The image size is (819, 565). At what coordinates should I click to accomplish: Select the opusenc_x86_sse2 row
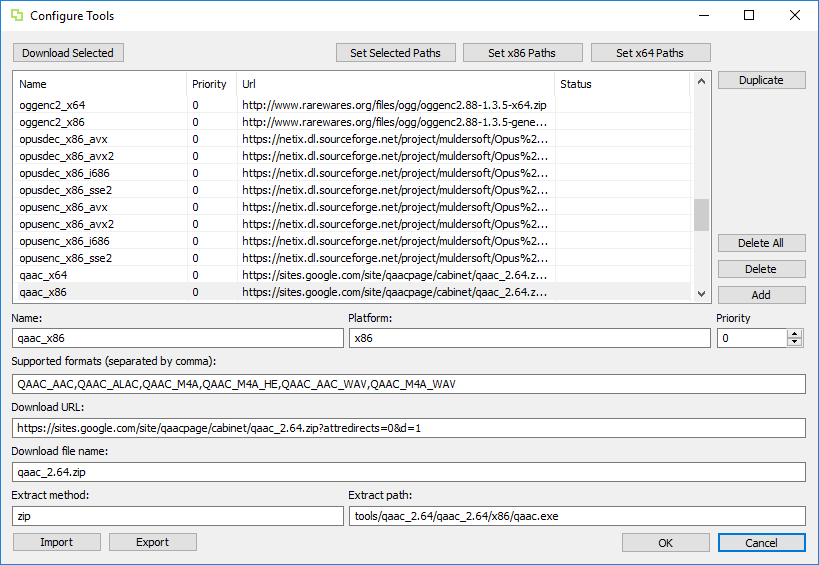pyautogui.click(x=353, y=258)
